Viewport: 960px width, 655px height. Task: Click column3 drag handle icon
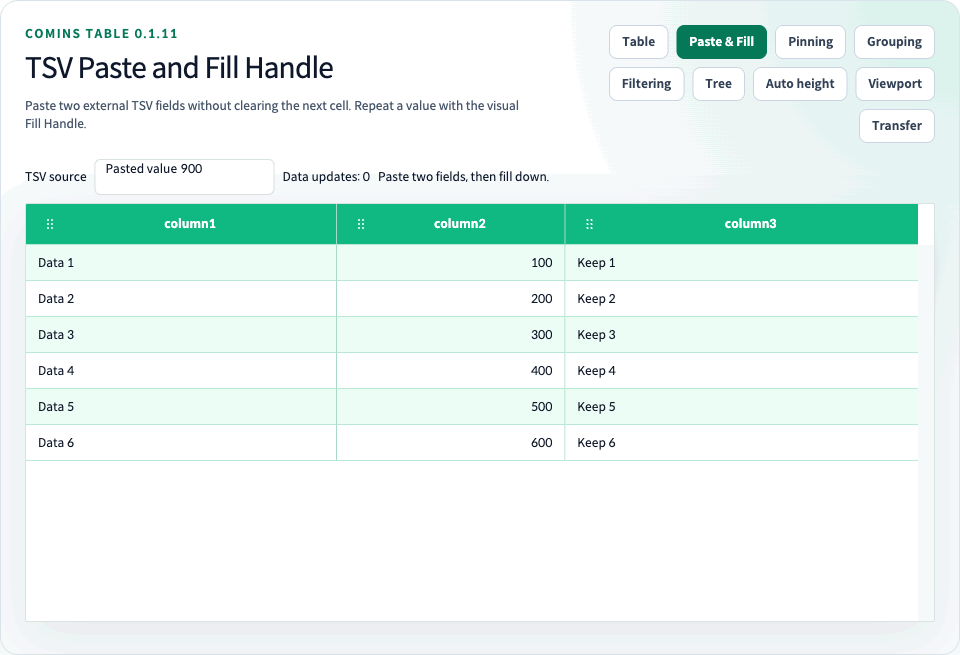(x=589, y=224)
